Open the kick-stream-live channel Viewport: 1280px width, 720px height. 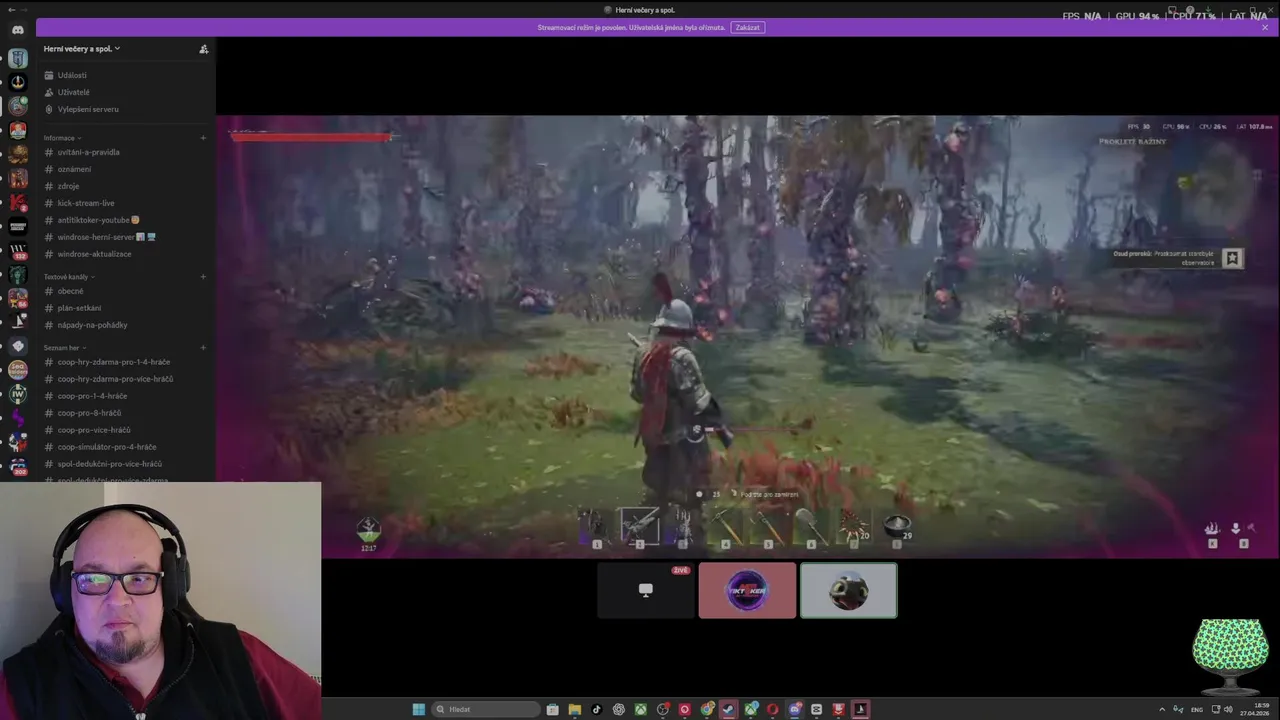click(125, 203)
